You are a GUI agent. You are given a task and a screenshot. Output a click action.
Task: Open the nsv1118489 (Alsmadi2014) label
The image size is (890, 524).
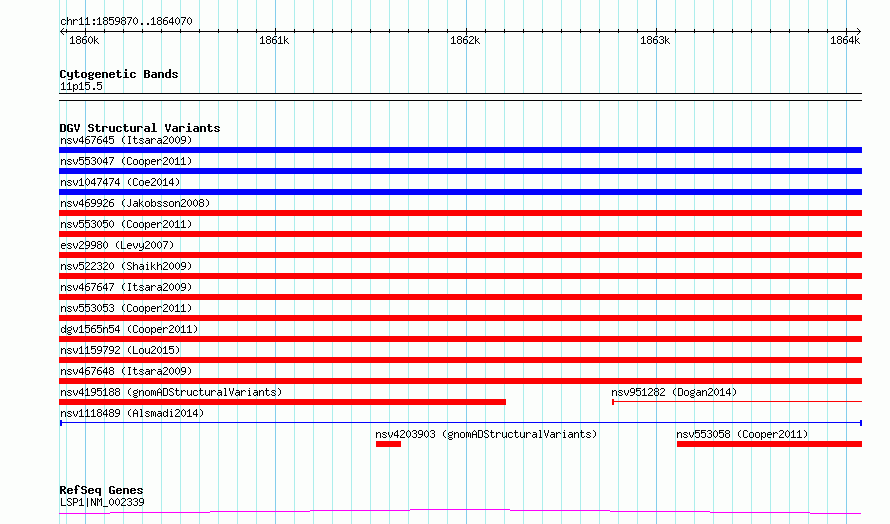(132, 413)
